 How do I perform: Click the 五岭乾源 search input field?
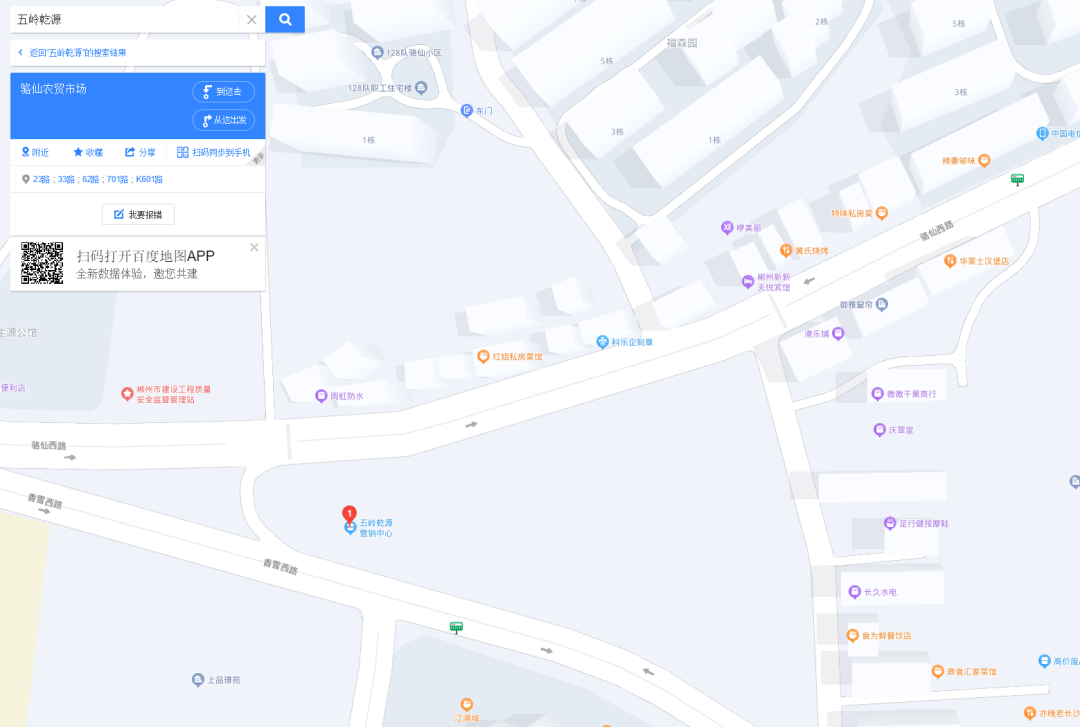[x=125, y=19]
